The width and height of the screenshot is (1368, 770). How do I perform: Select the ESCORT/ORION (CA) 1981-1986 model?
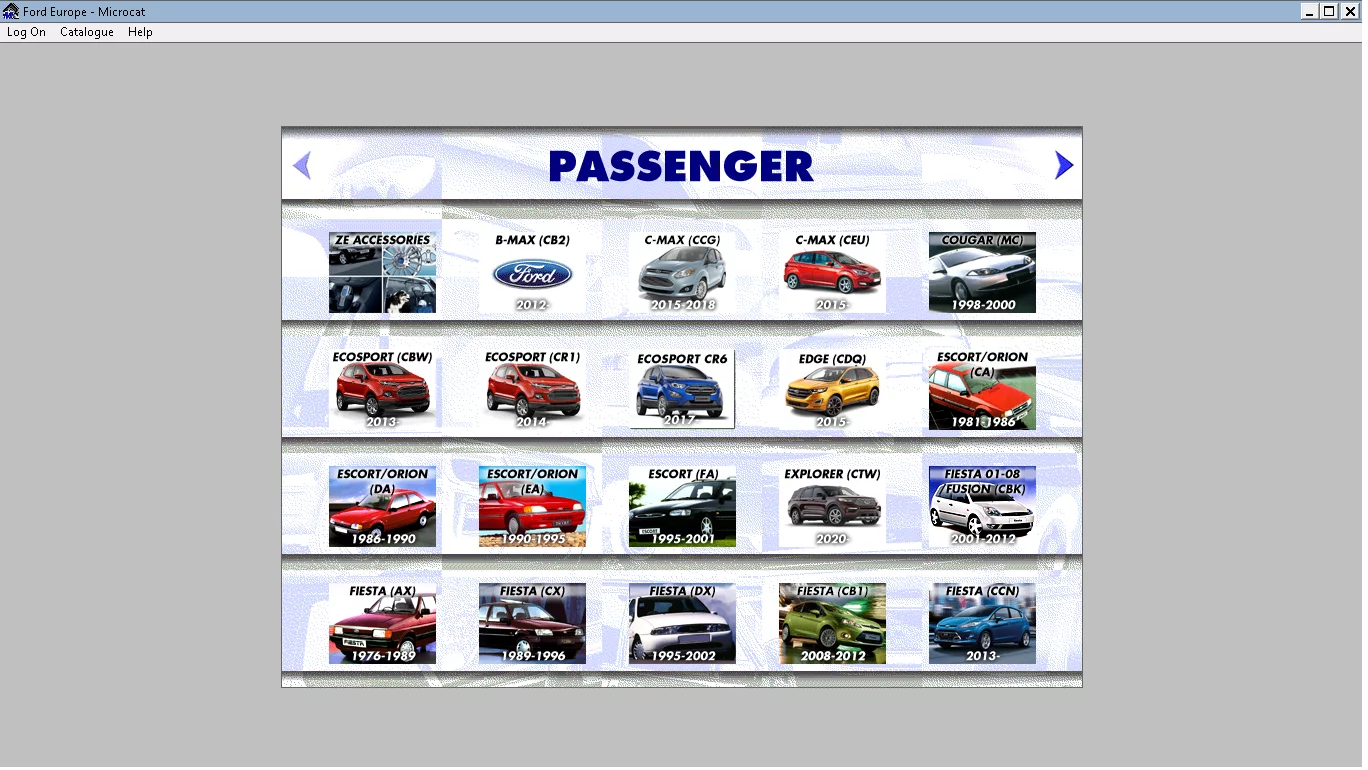[982, 388]
